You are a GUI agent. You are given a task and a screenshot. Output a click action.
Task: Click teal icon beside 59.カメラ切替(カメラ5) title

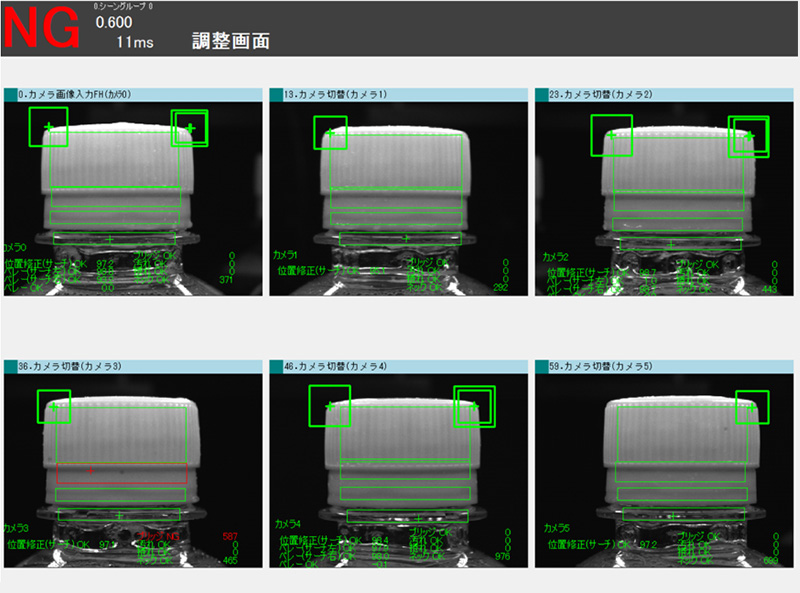[542, 367]
